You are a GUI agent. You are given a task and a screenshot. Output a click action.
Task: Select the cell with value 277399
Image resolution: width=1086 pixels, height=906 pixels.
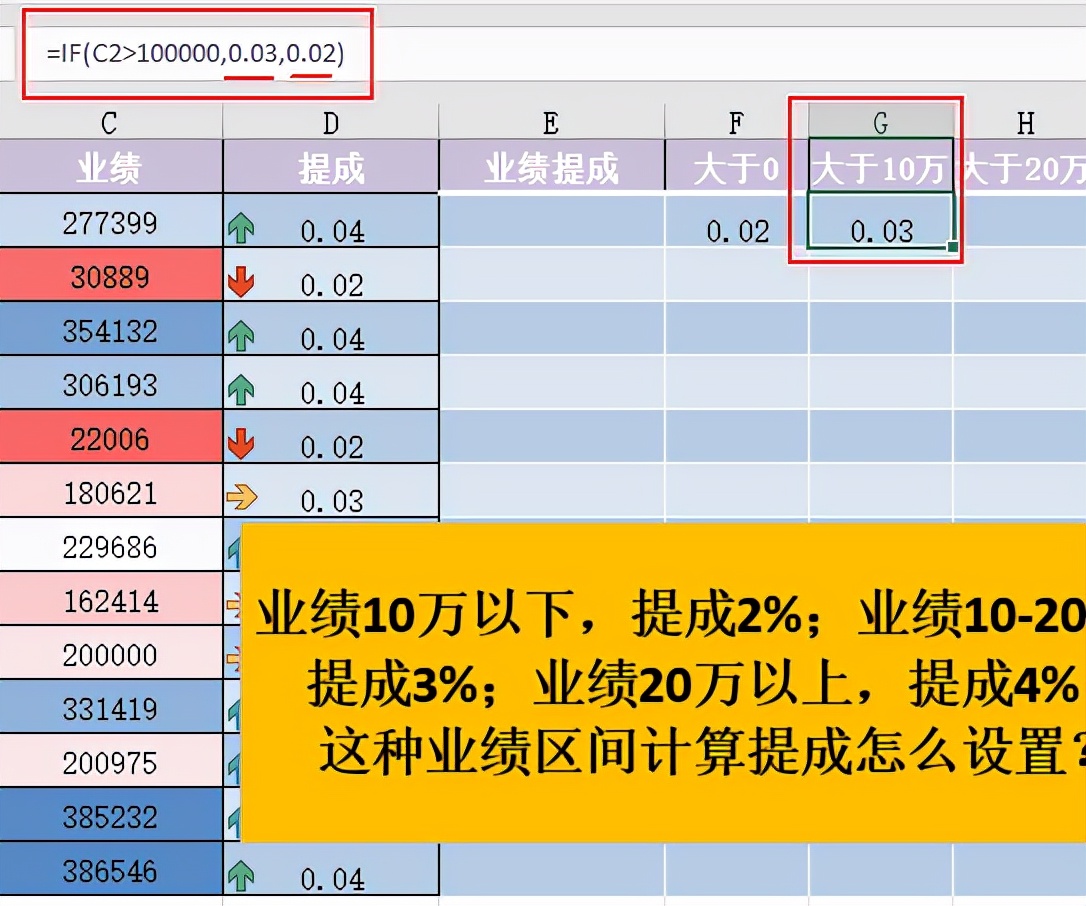click(x=111, y=220)
